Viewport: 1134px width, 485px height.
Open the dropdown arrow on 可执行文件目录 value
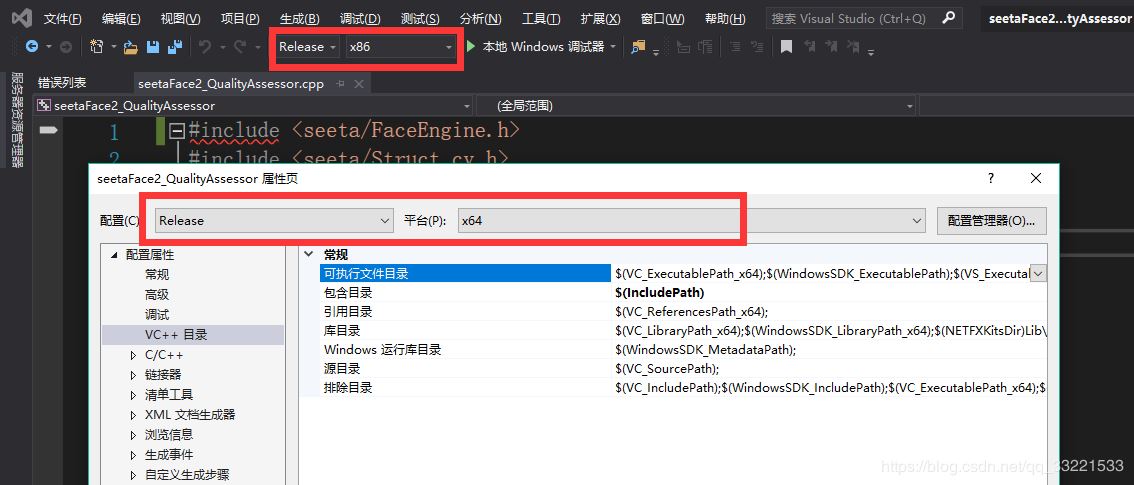click(x=1039, y=273)
